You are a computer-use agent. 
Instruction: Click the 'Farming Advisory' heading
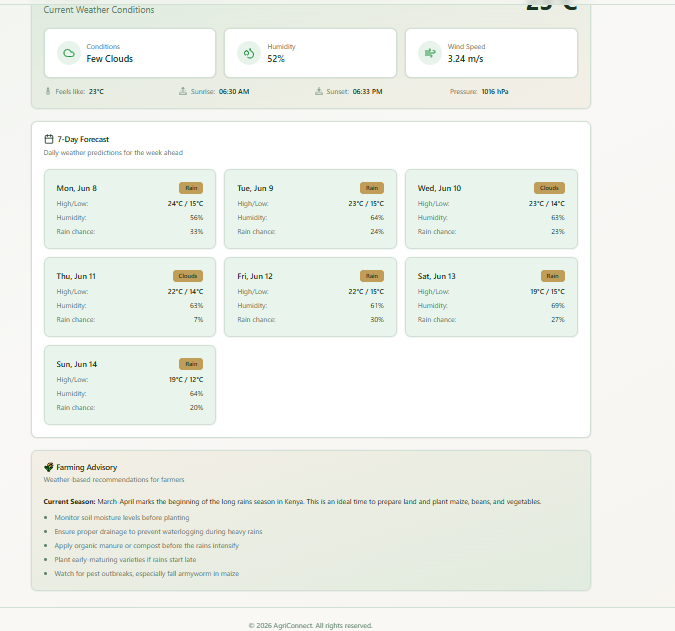coord(87,467)
